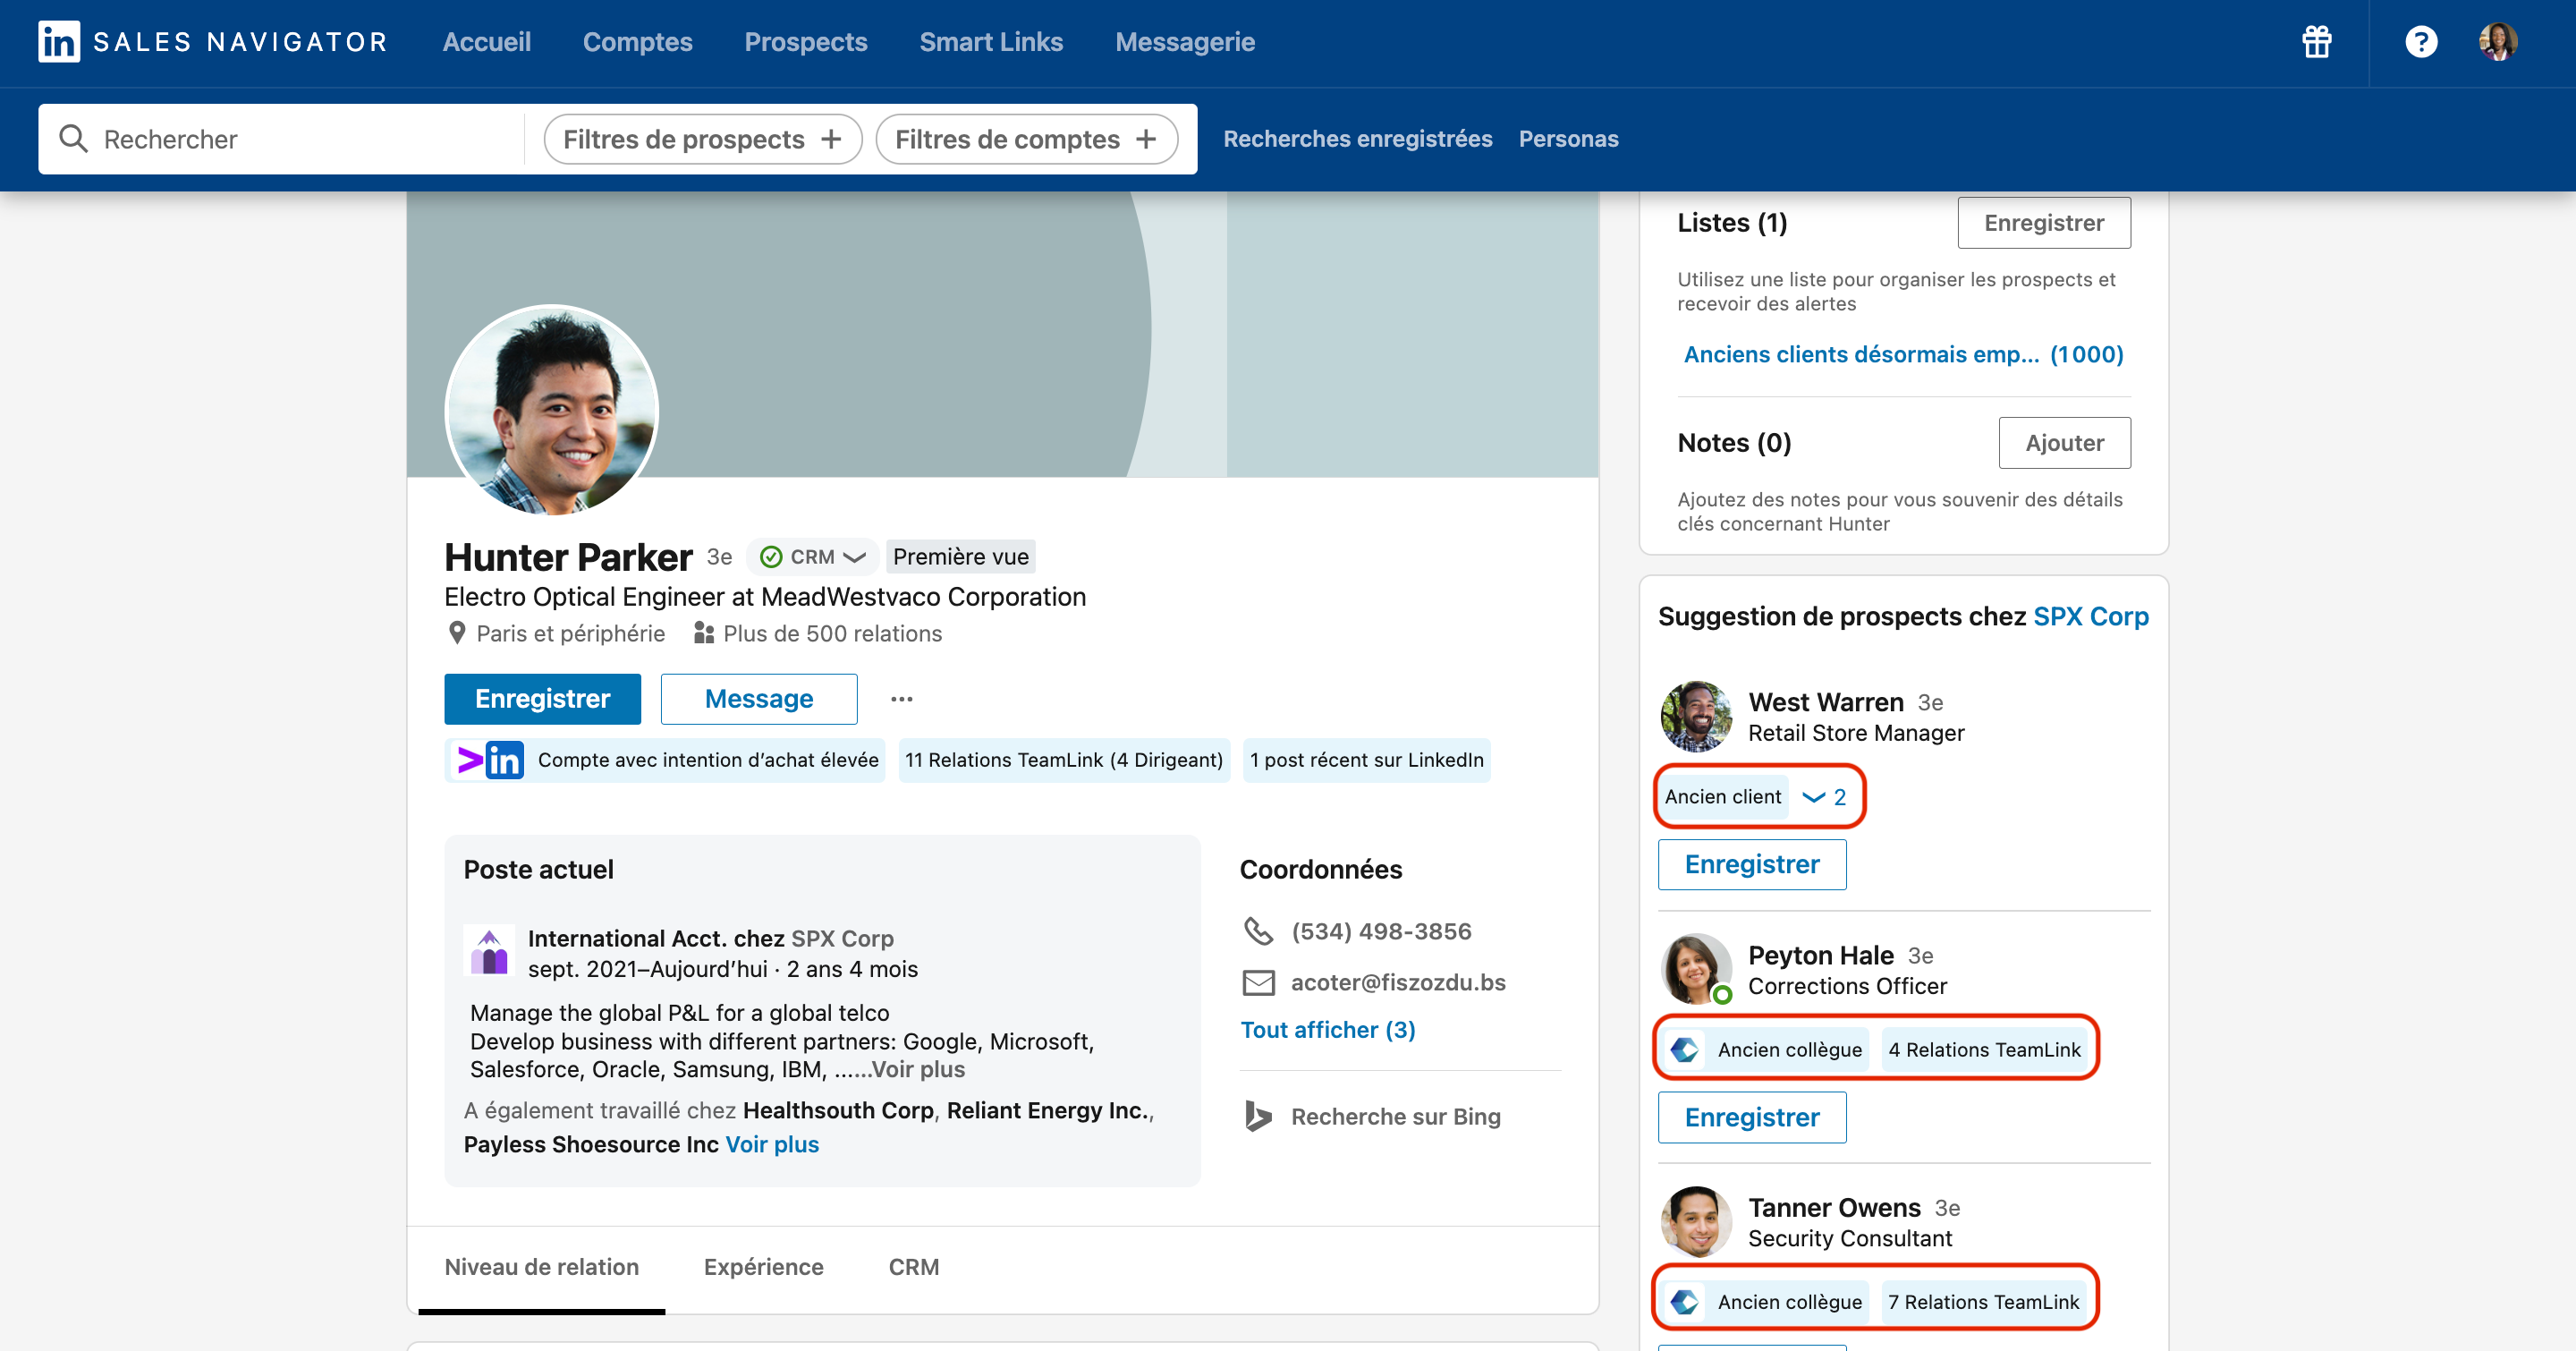
Task: Show more past companies via Voir plus
Action: [772, 1144]
